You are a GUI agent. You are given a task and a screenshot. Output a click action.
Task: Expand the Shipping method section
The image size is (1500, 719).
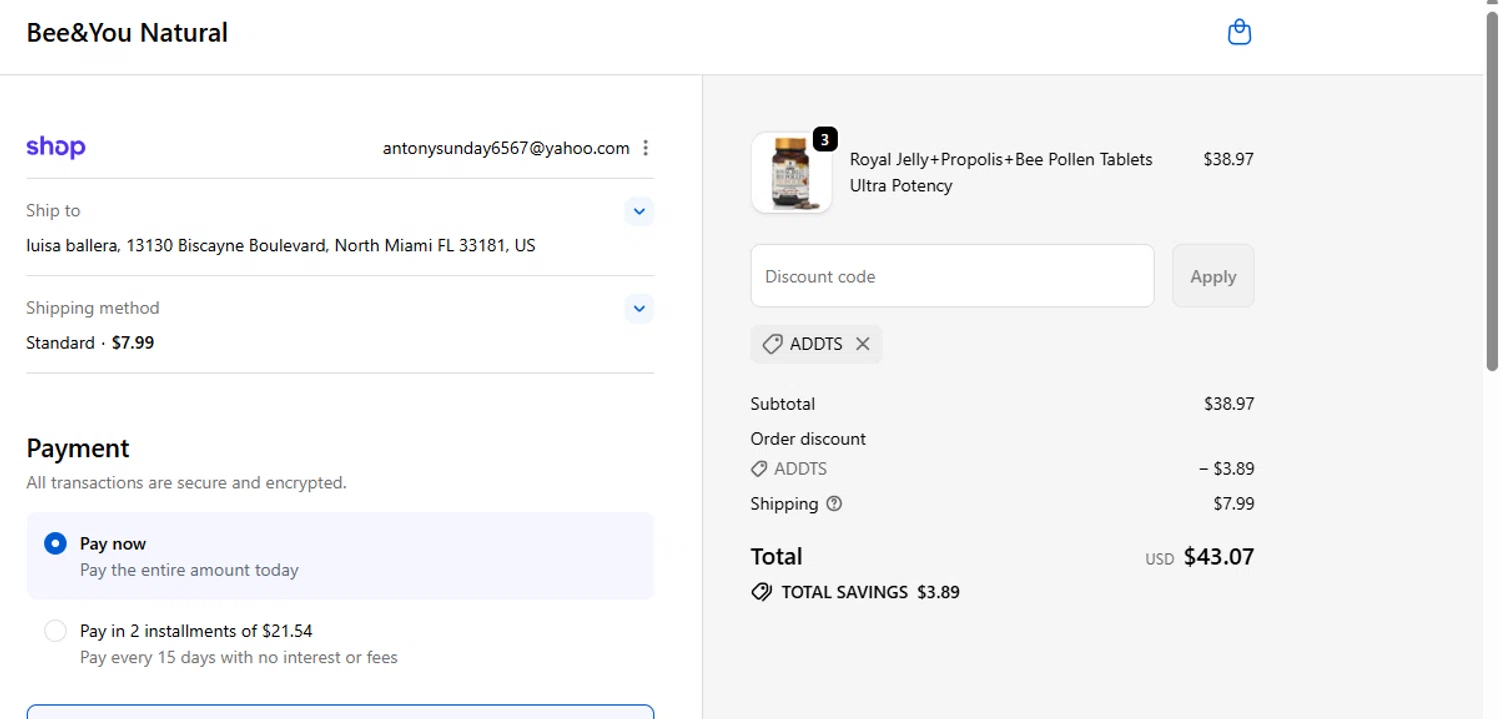pos(639,308)
